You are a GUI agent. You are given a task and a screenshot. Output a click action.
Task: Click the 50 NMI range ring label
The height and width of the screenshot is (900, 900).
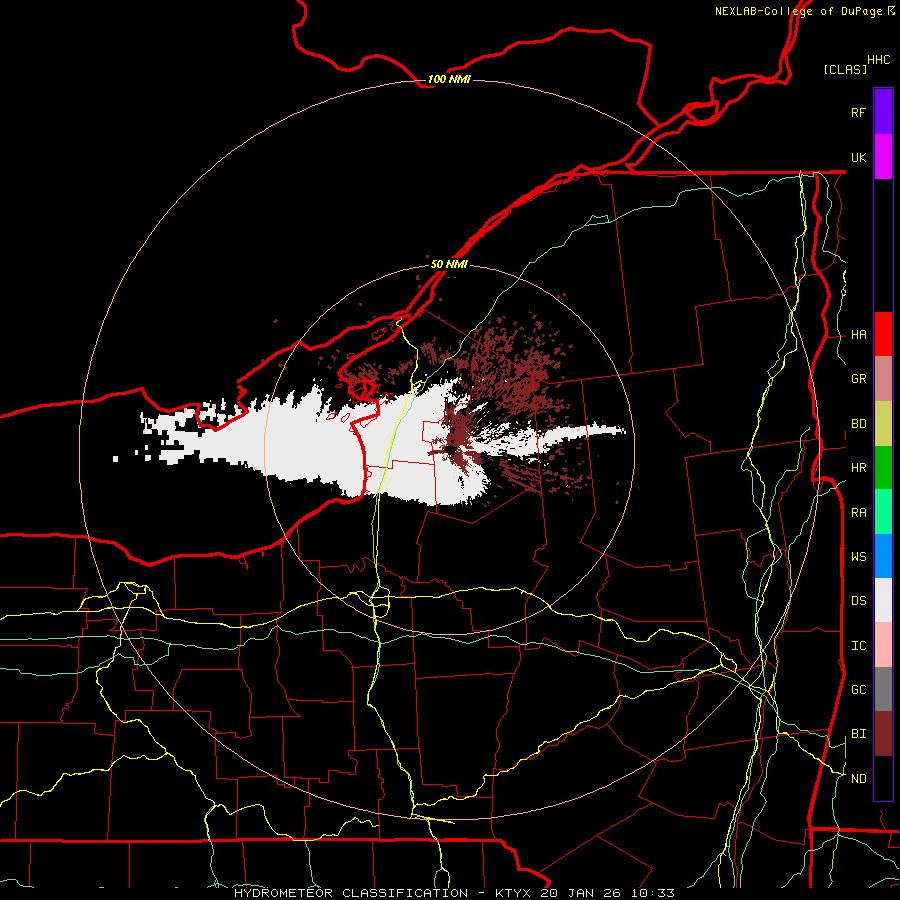[449, 265]
